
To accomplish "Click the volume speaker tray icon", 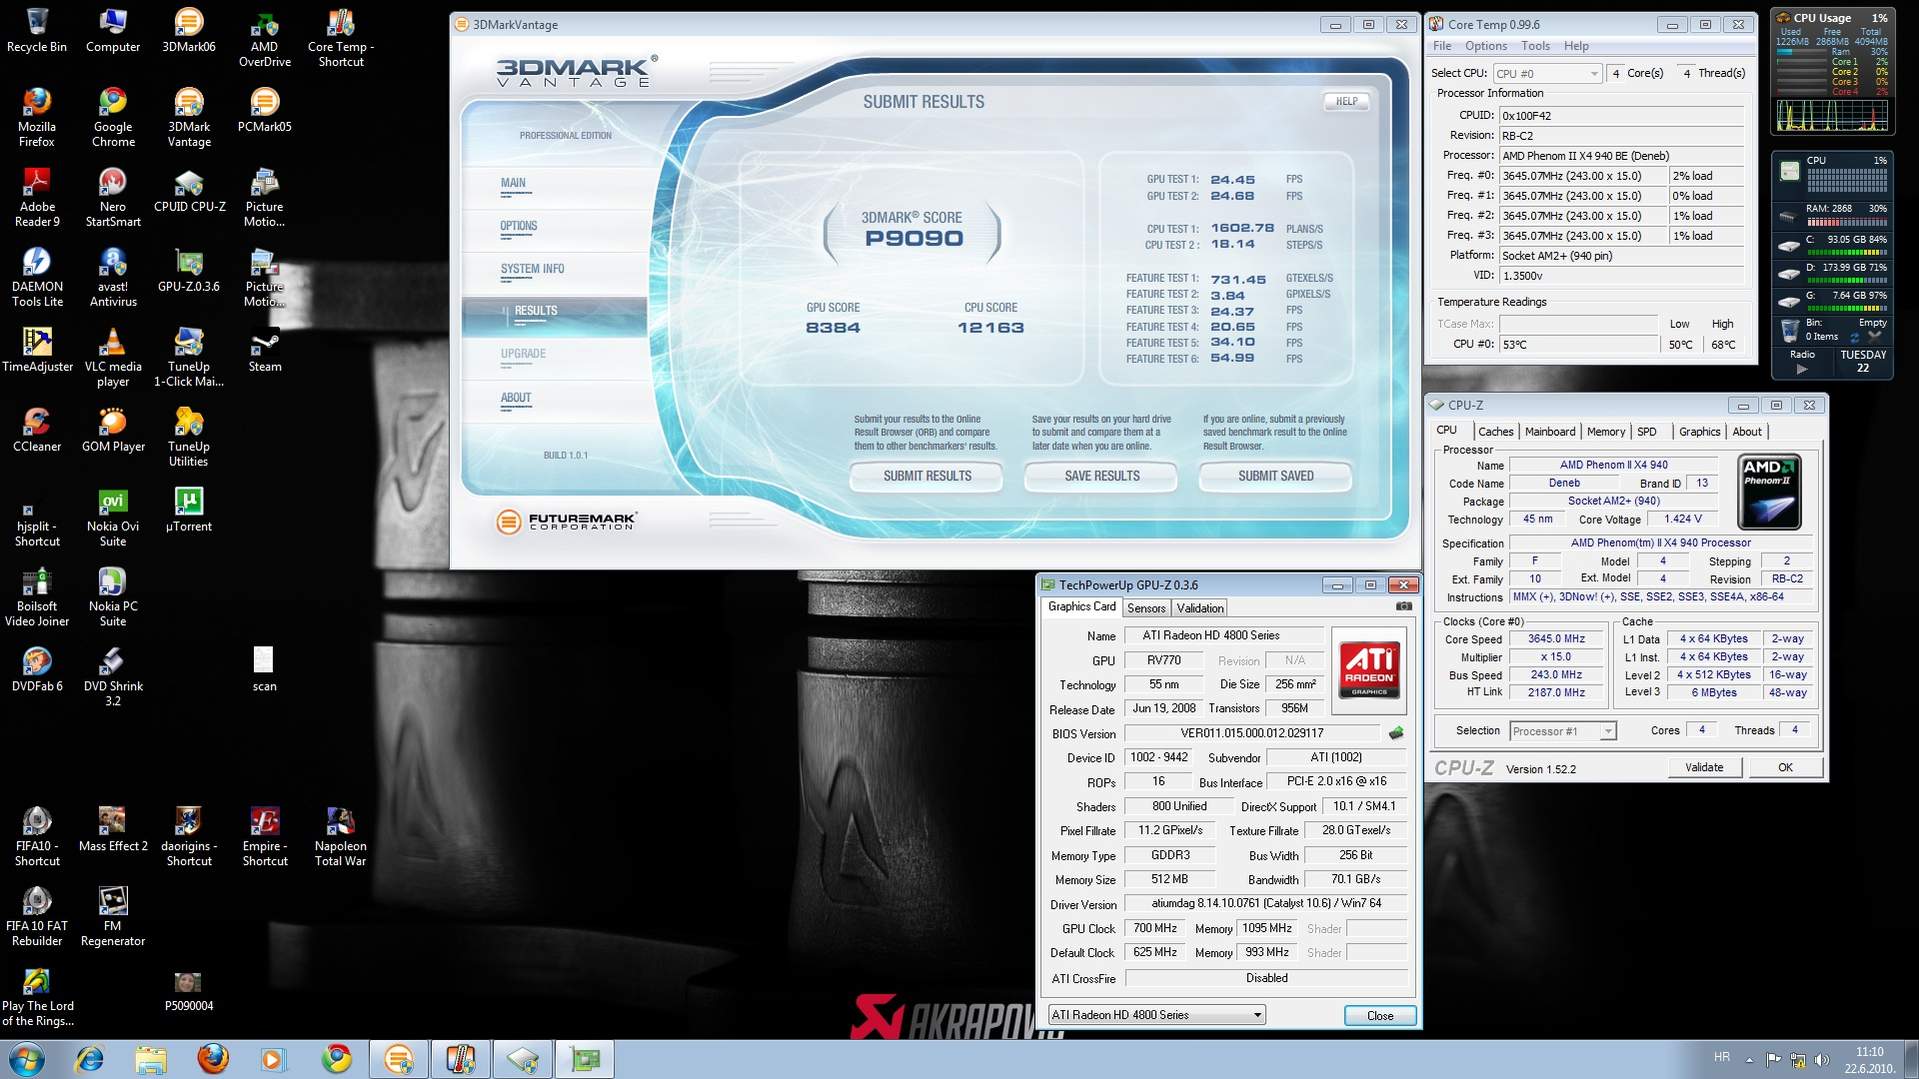I will tap(1821, 1059).
